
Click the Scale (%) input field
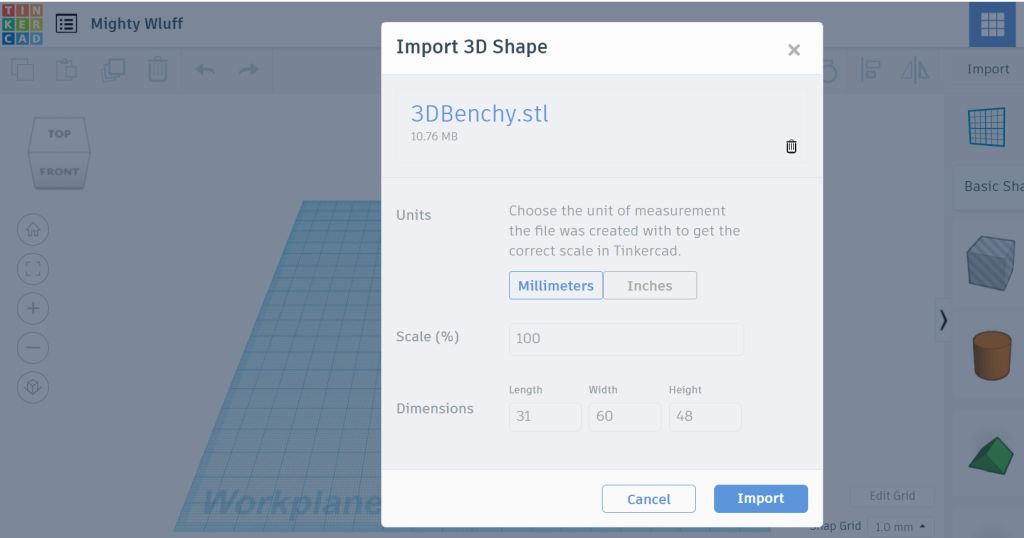tap(626, 339)
